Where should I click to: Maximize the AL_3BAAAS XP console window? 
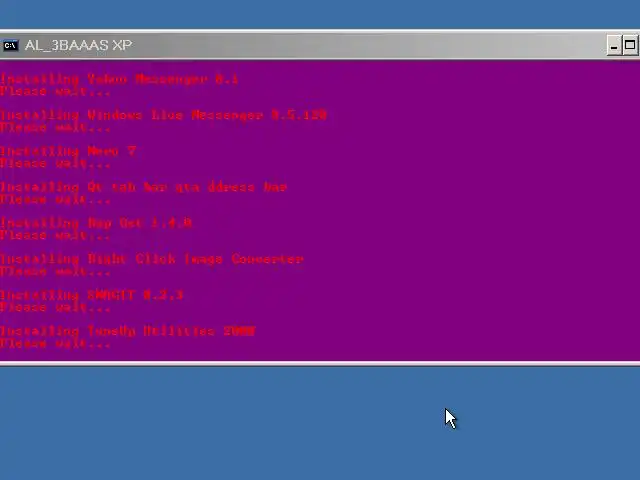[x=630, y=45]
